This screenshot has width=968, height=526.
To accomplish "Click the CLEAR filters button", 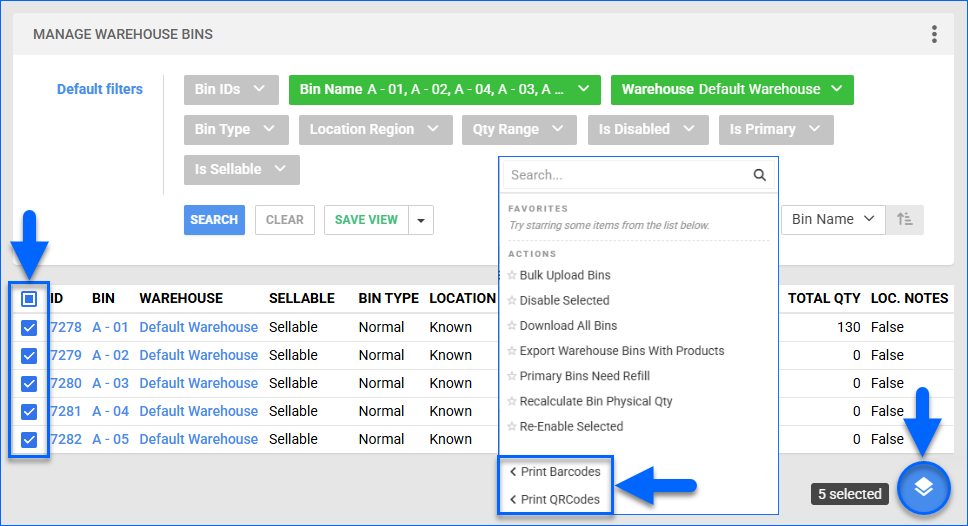I will [285, 220].
